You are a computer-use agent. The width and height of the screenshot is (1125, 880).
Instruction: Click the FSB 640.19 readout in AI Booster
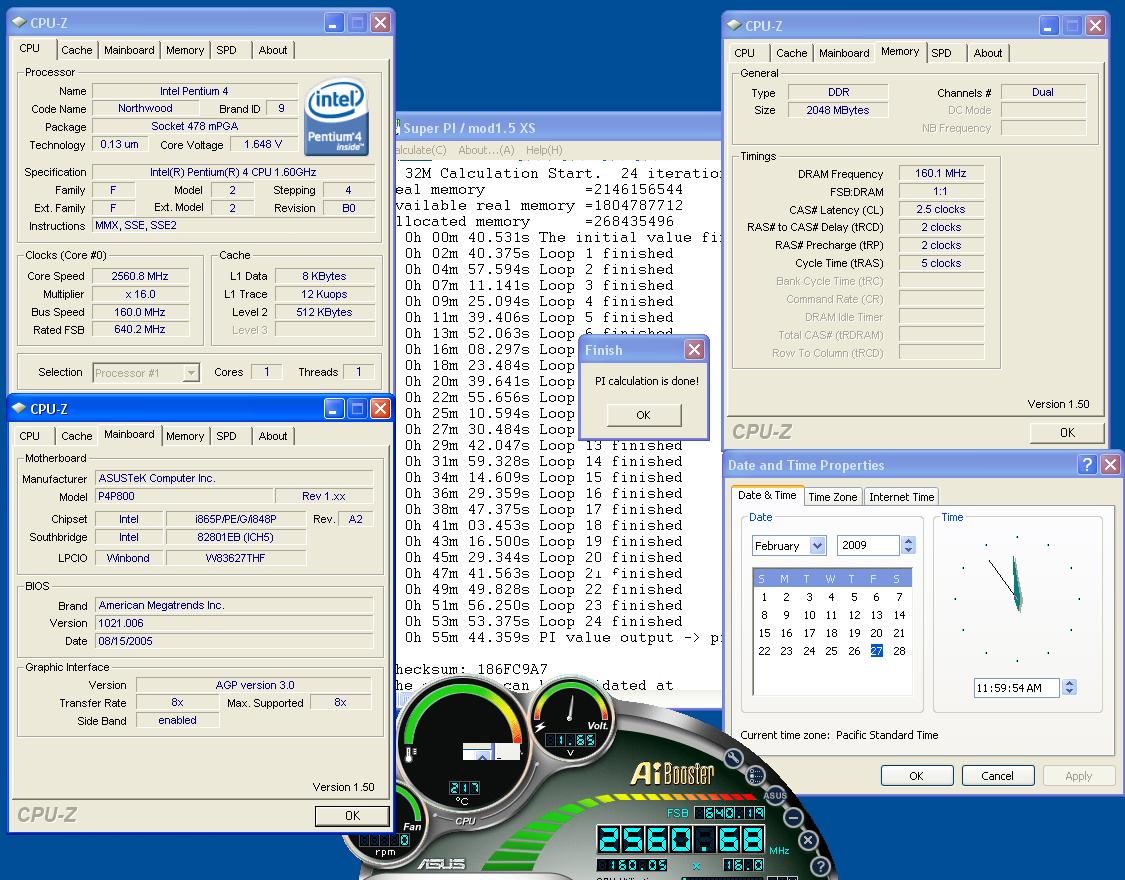coord(730,813)
